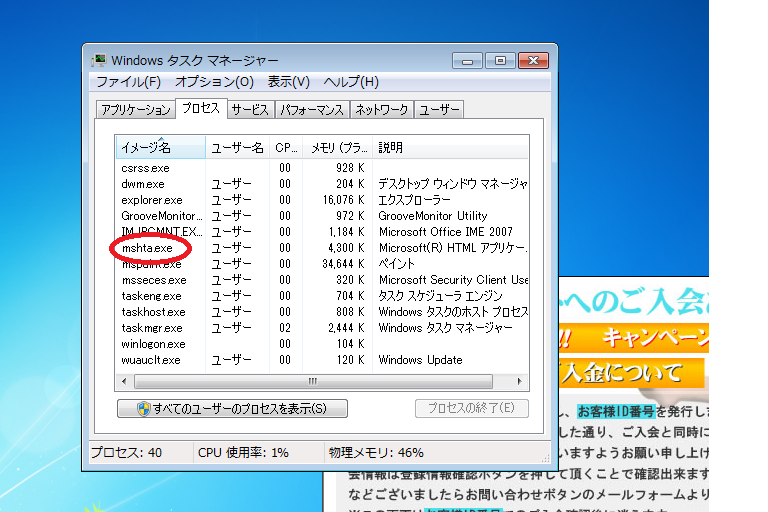The width and height of the screenshot is (768, 512).
Task: Select the explorer.exe process
Action: click(322, 200)
